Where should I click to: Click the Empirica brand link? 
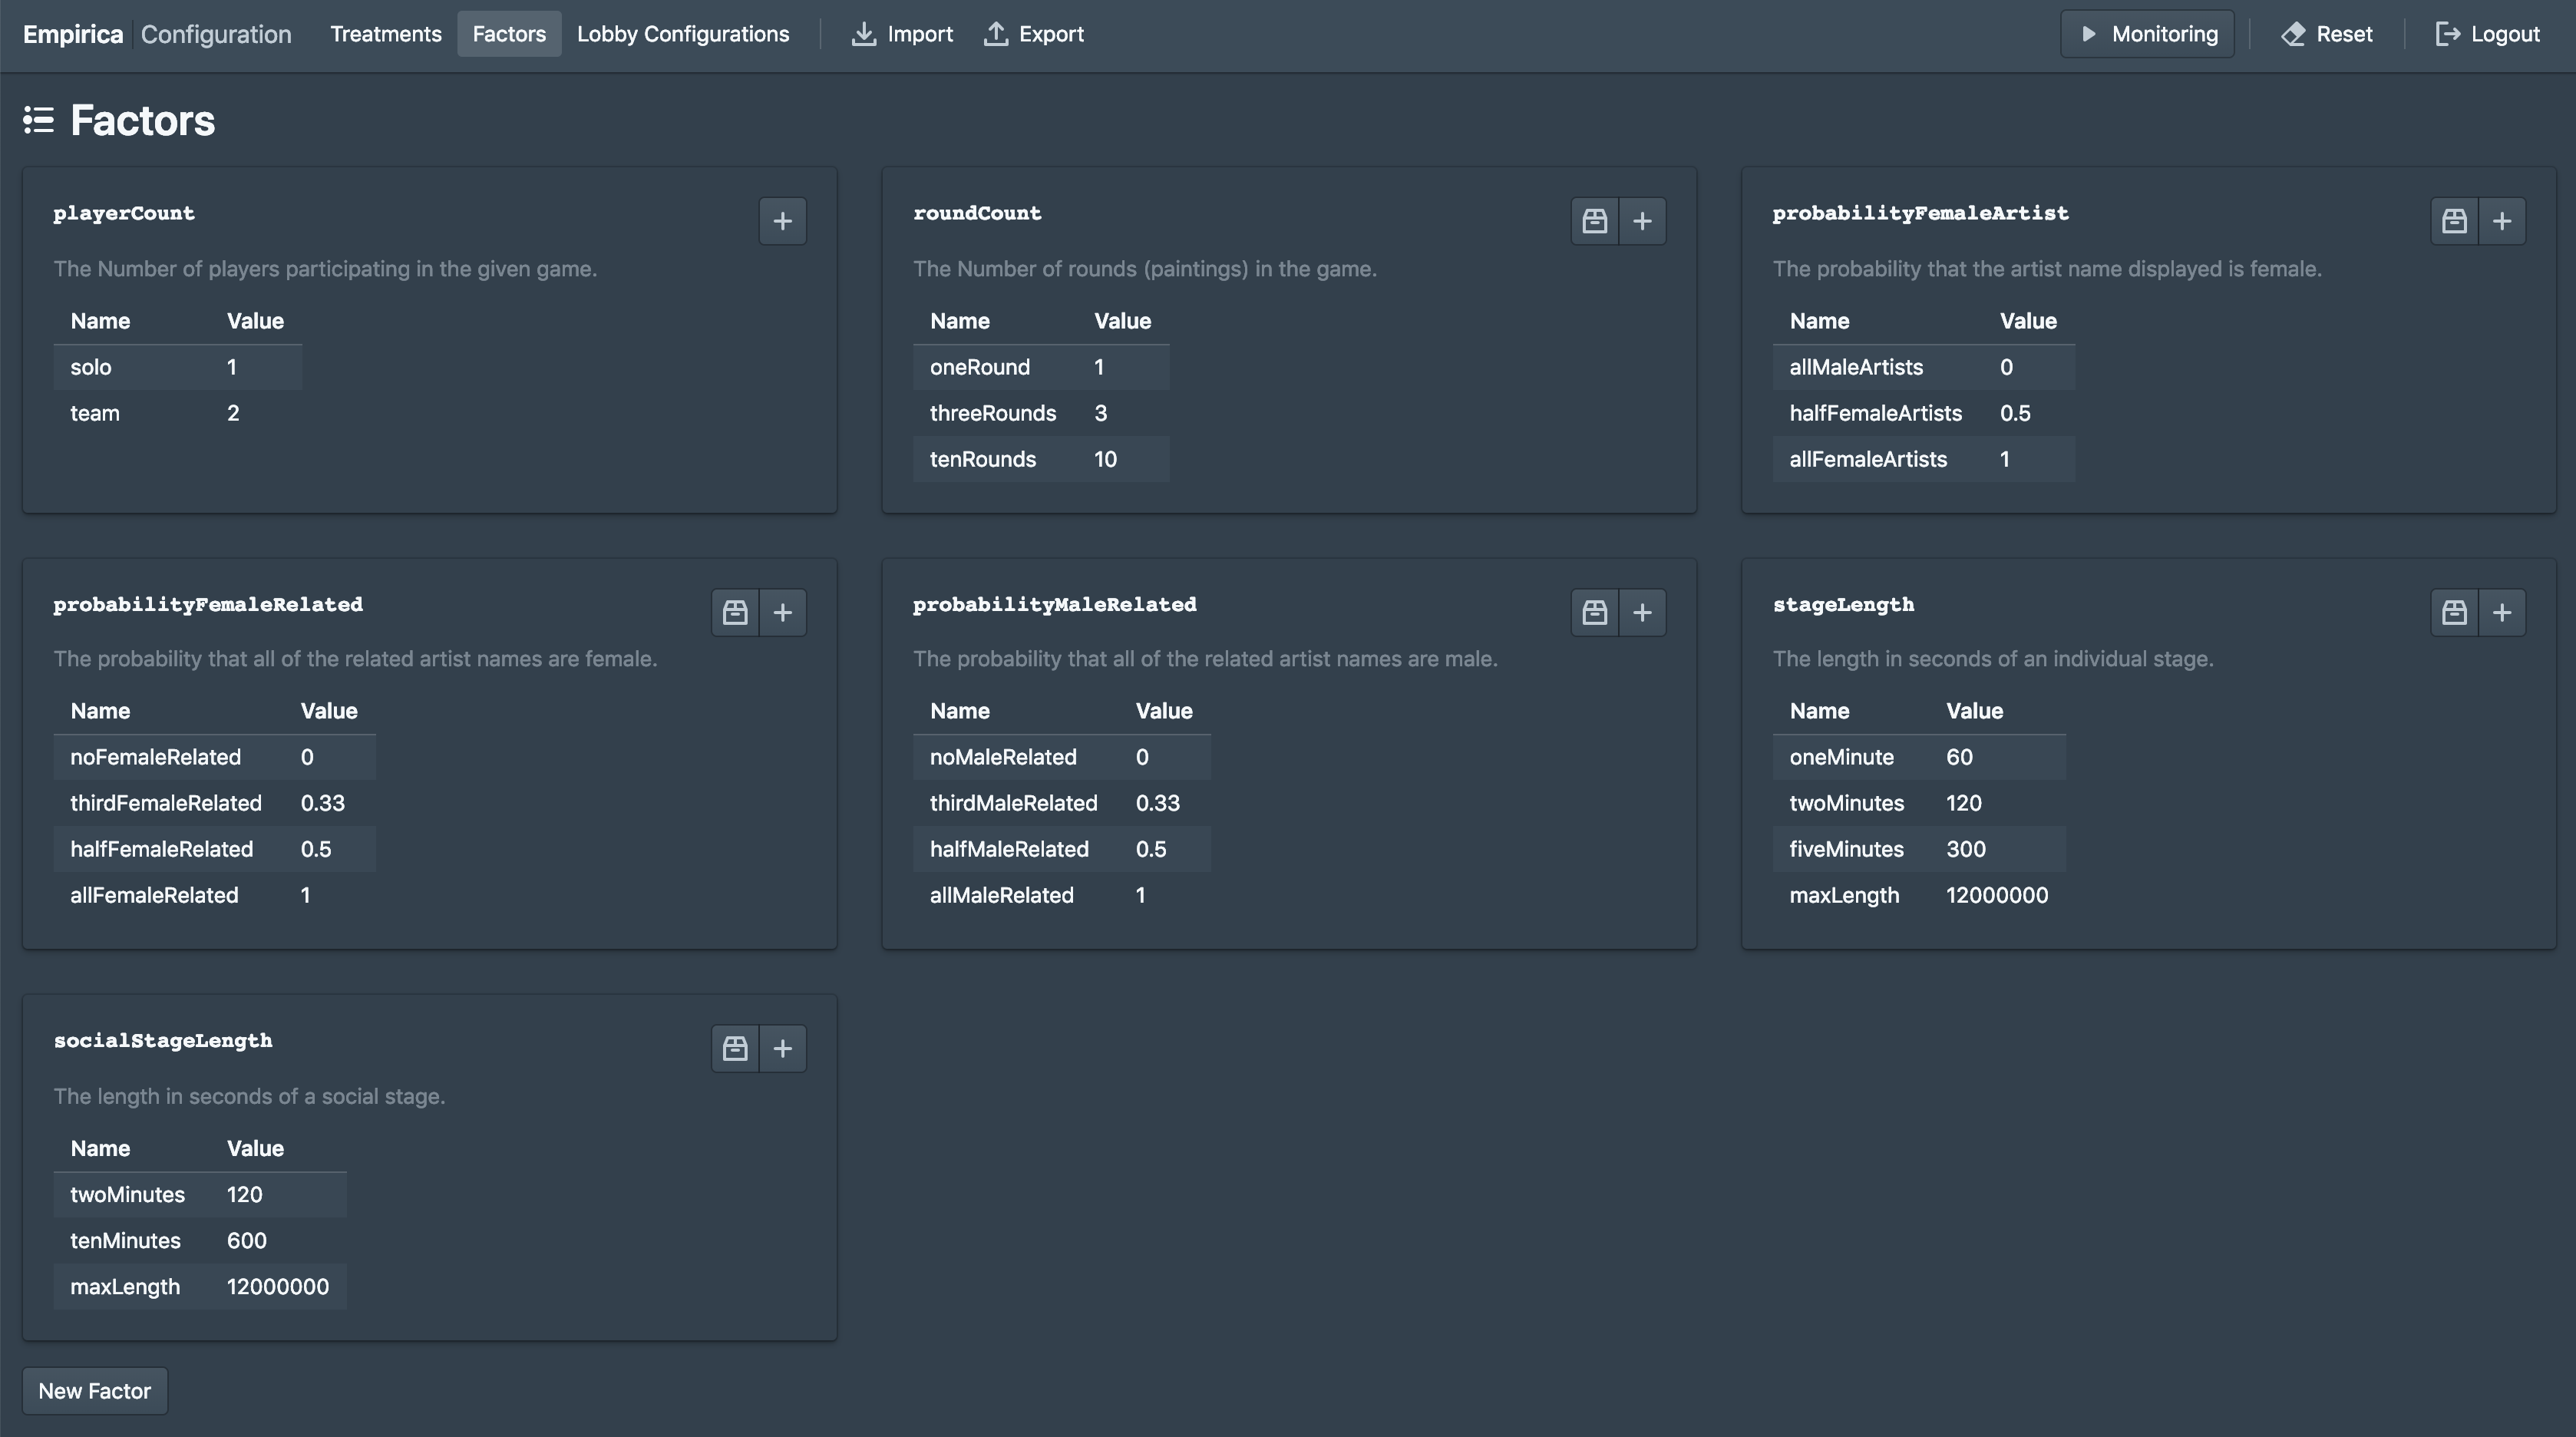73,34
